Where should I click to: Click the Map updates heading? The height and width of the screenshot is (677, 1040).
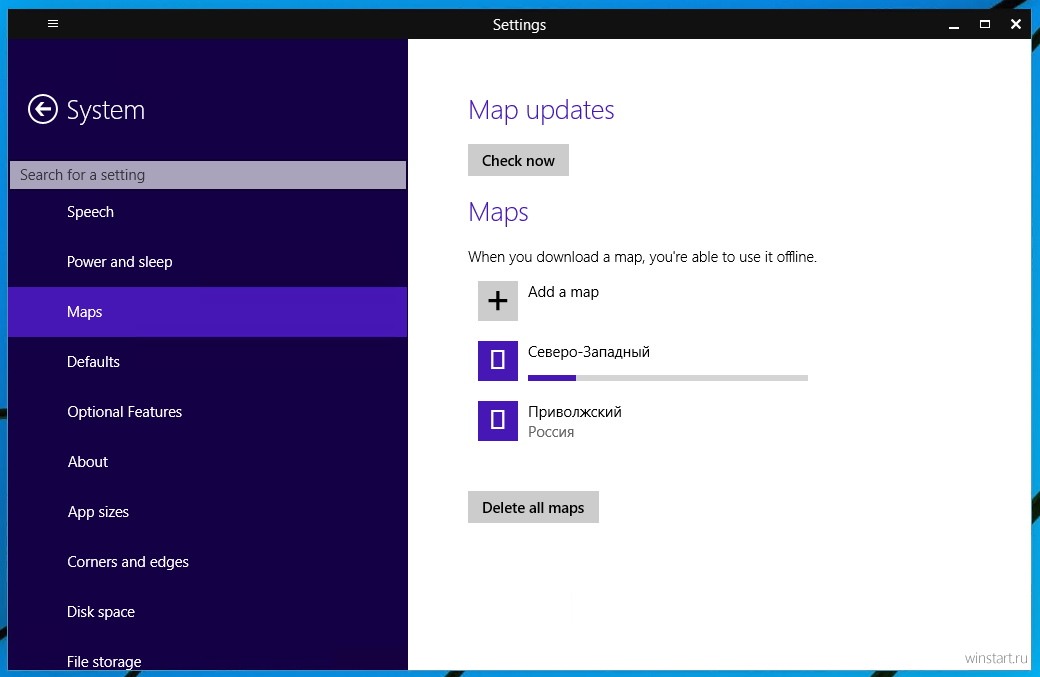click(541, 110)
